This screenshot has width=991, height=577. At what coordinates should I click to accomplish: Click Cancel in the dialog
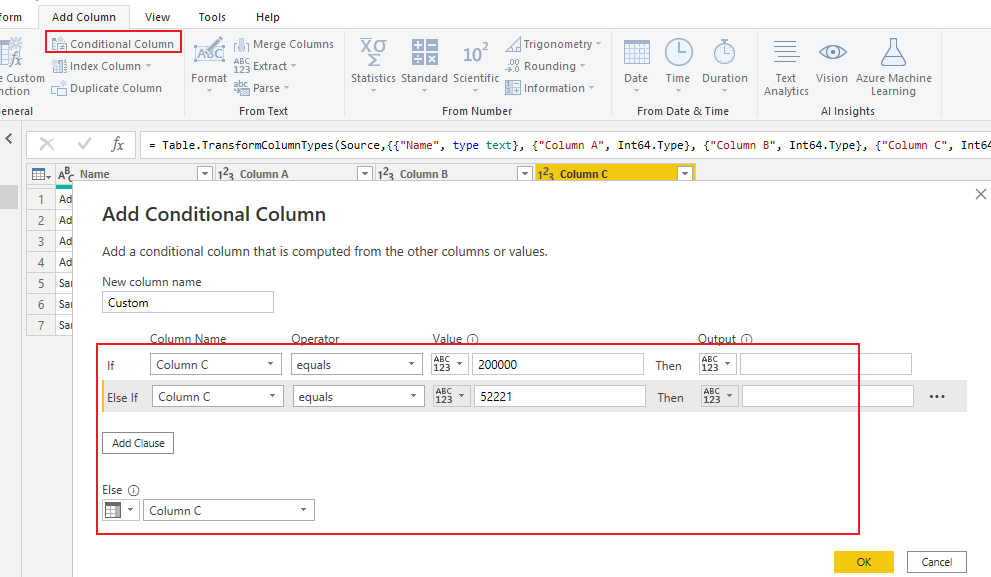pyautogui.click(x=936, y=562)
